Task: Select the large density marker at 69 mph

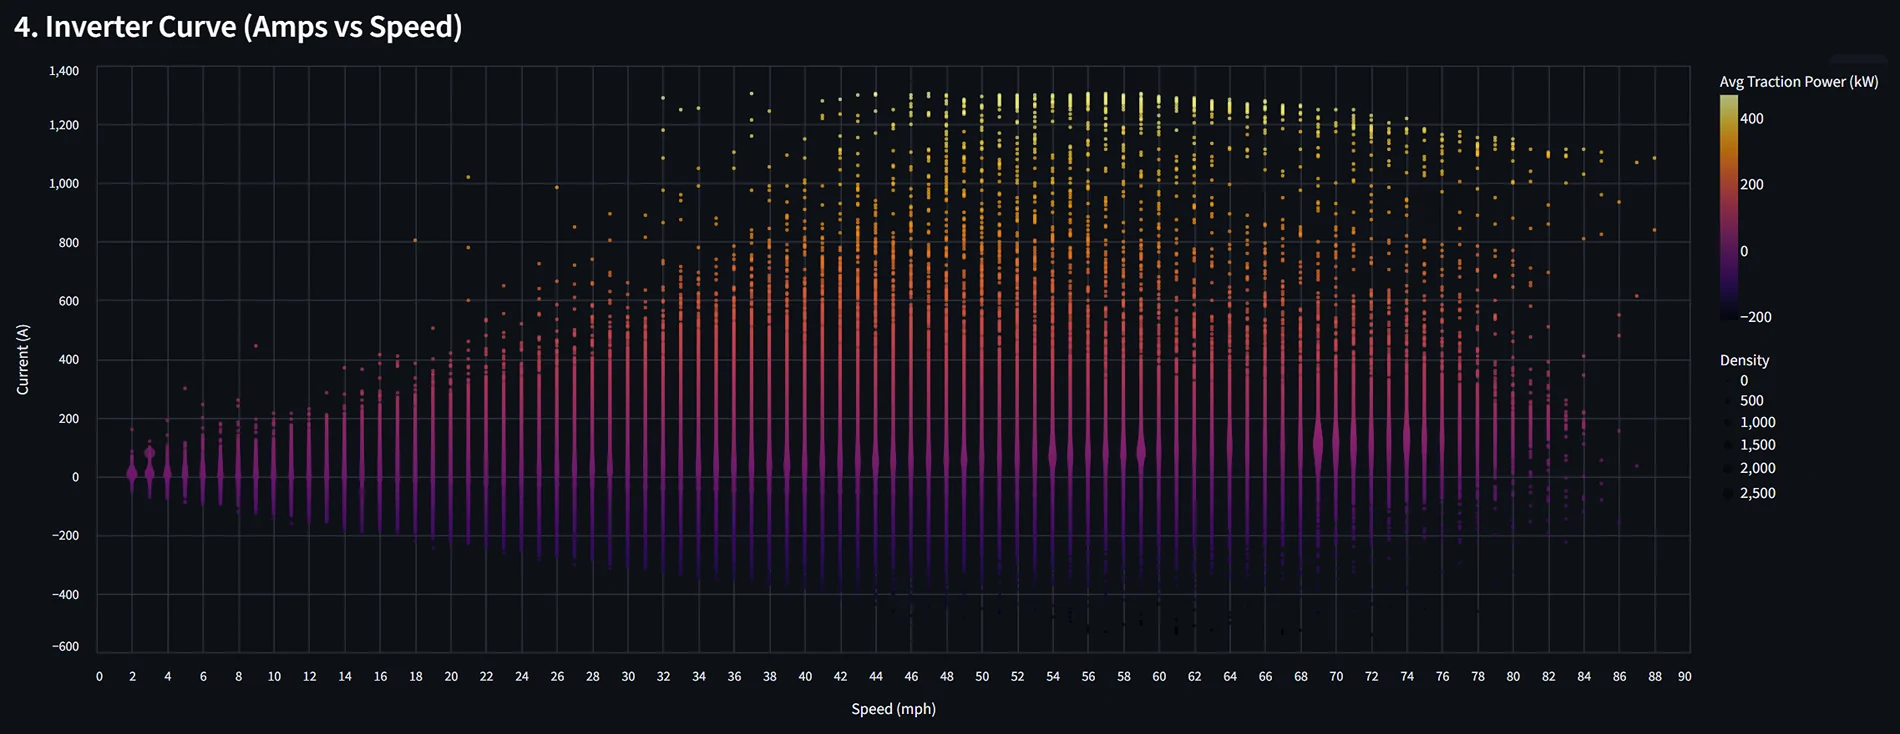Action: (x=1318, y=443)
